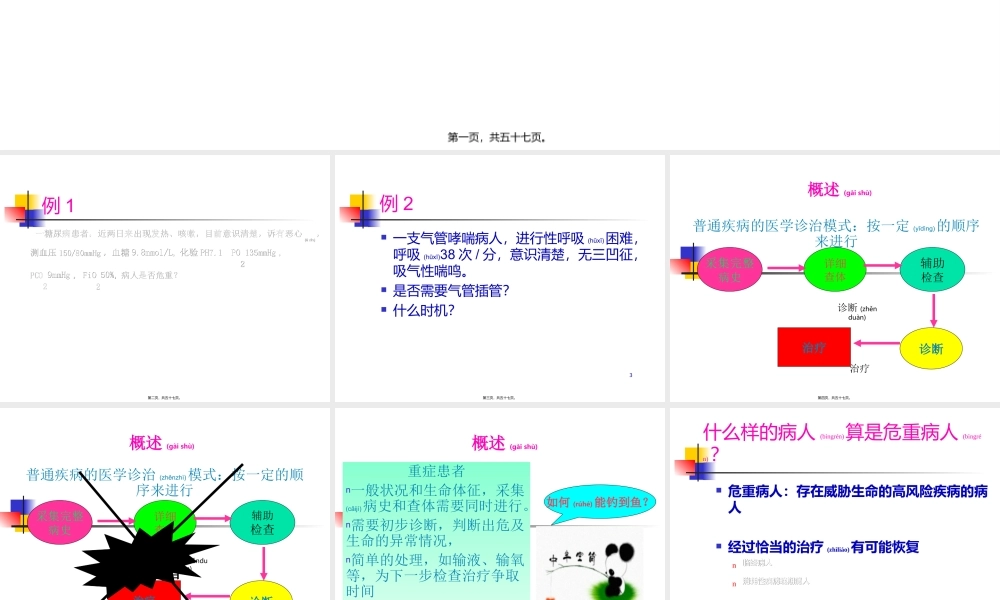
Task: Select the green "重症患者" text box
Action: pyautogui.click(x=437, y=530)
